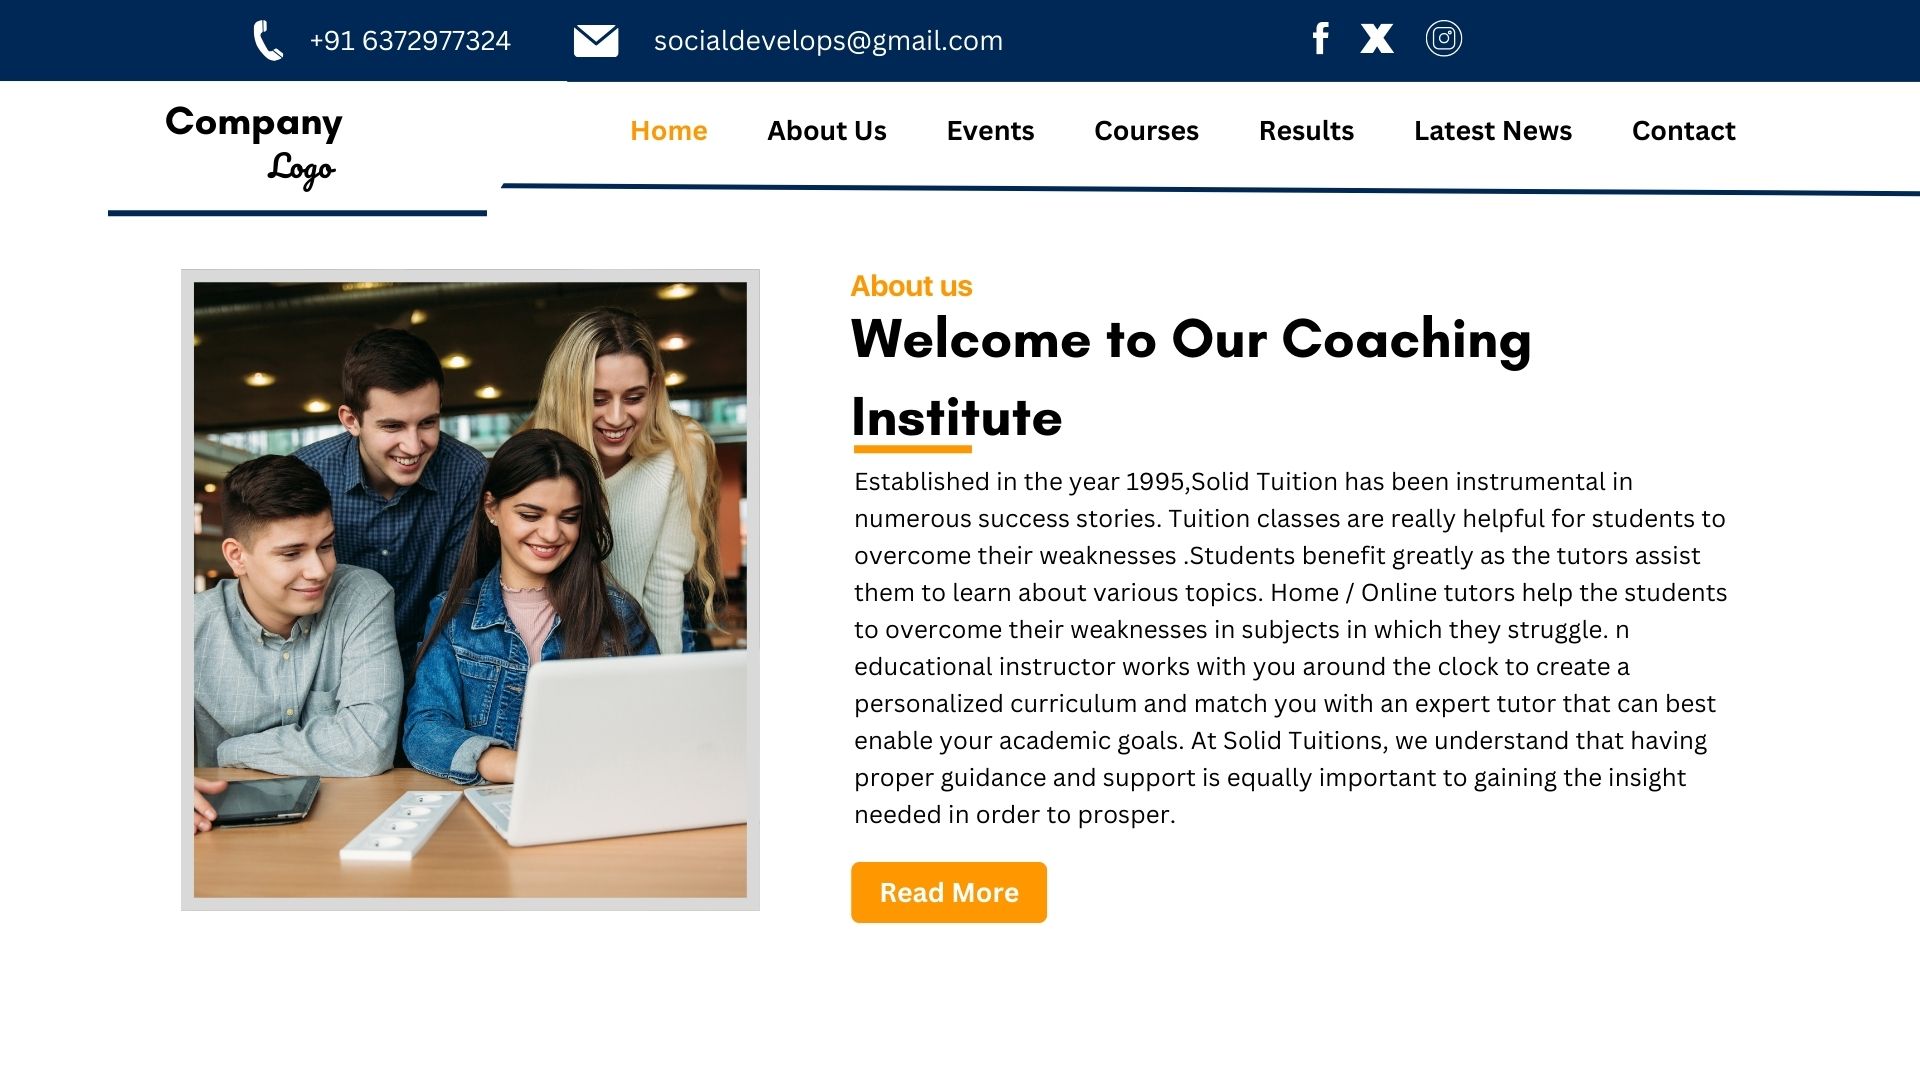Screen dimensions: 1920x1080
Task: Click the phone number +91 6372977324
Action: point(410,41)
